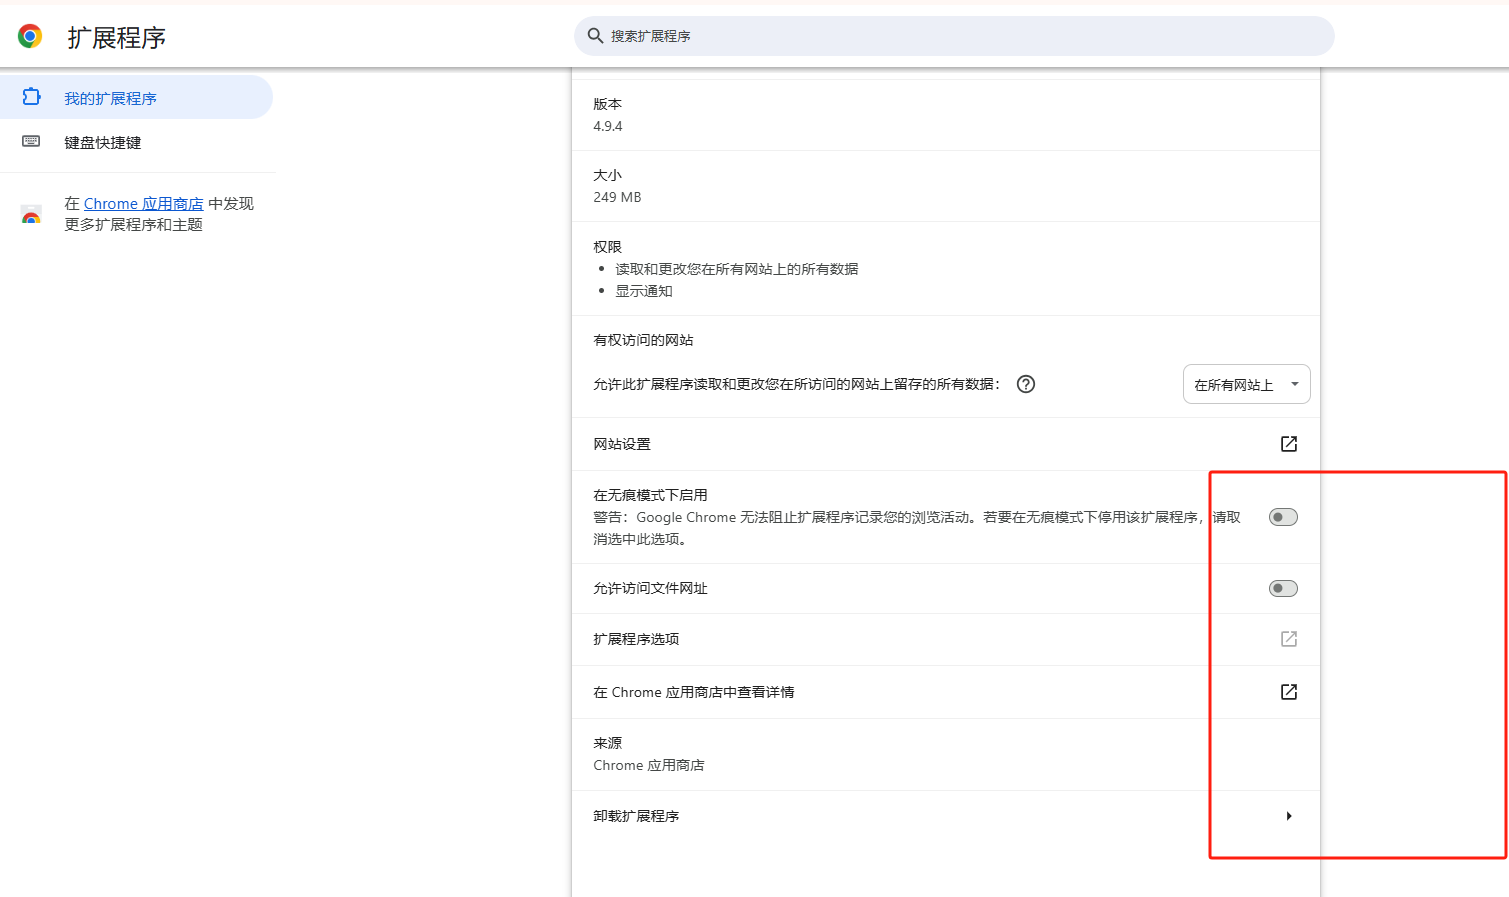Open help for site access setting
The width and height of the screenshot is (1509, 897).
[x=1026, y=384]
